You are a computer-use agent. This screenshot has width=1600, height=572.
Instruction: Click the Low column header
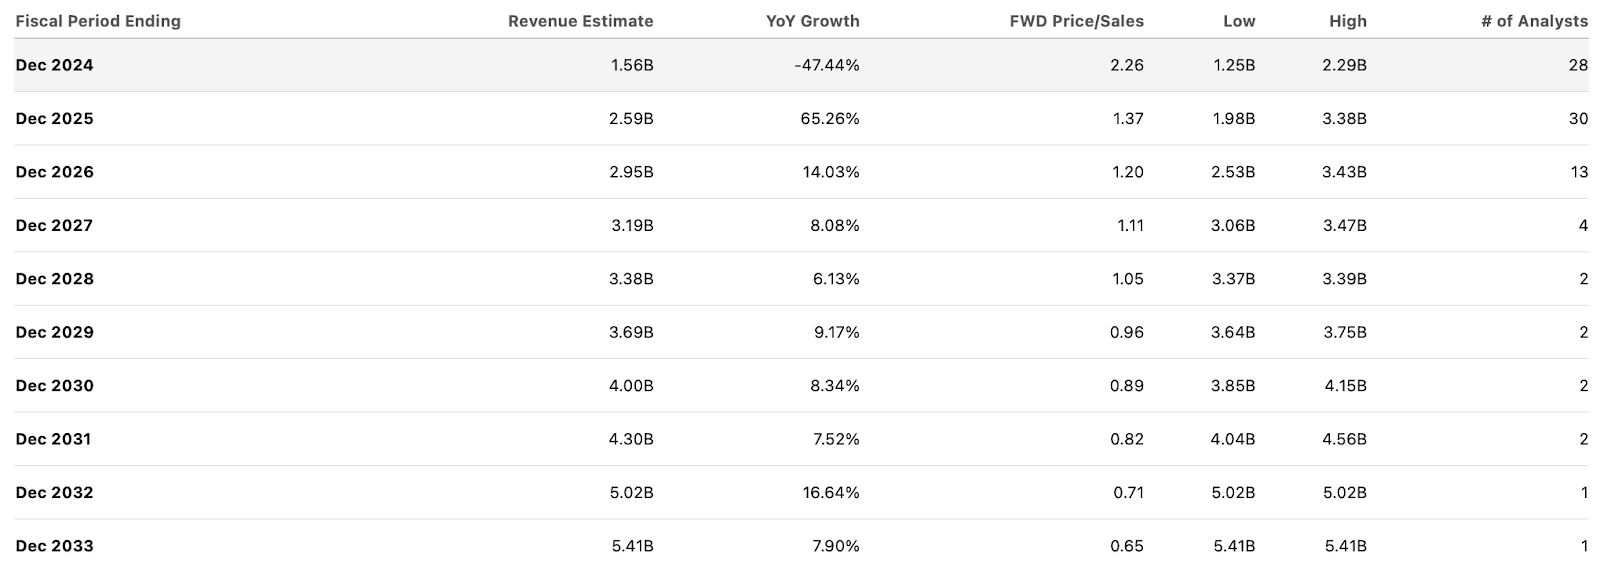click(x=1239, y=21)
